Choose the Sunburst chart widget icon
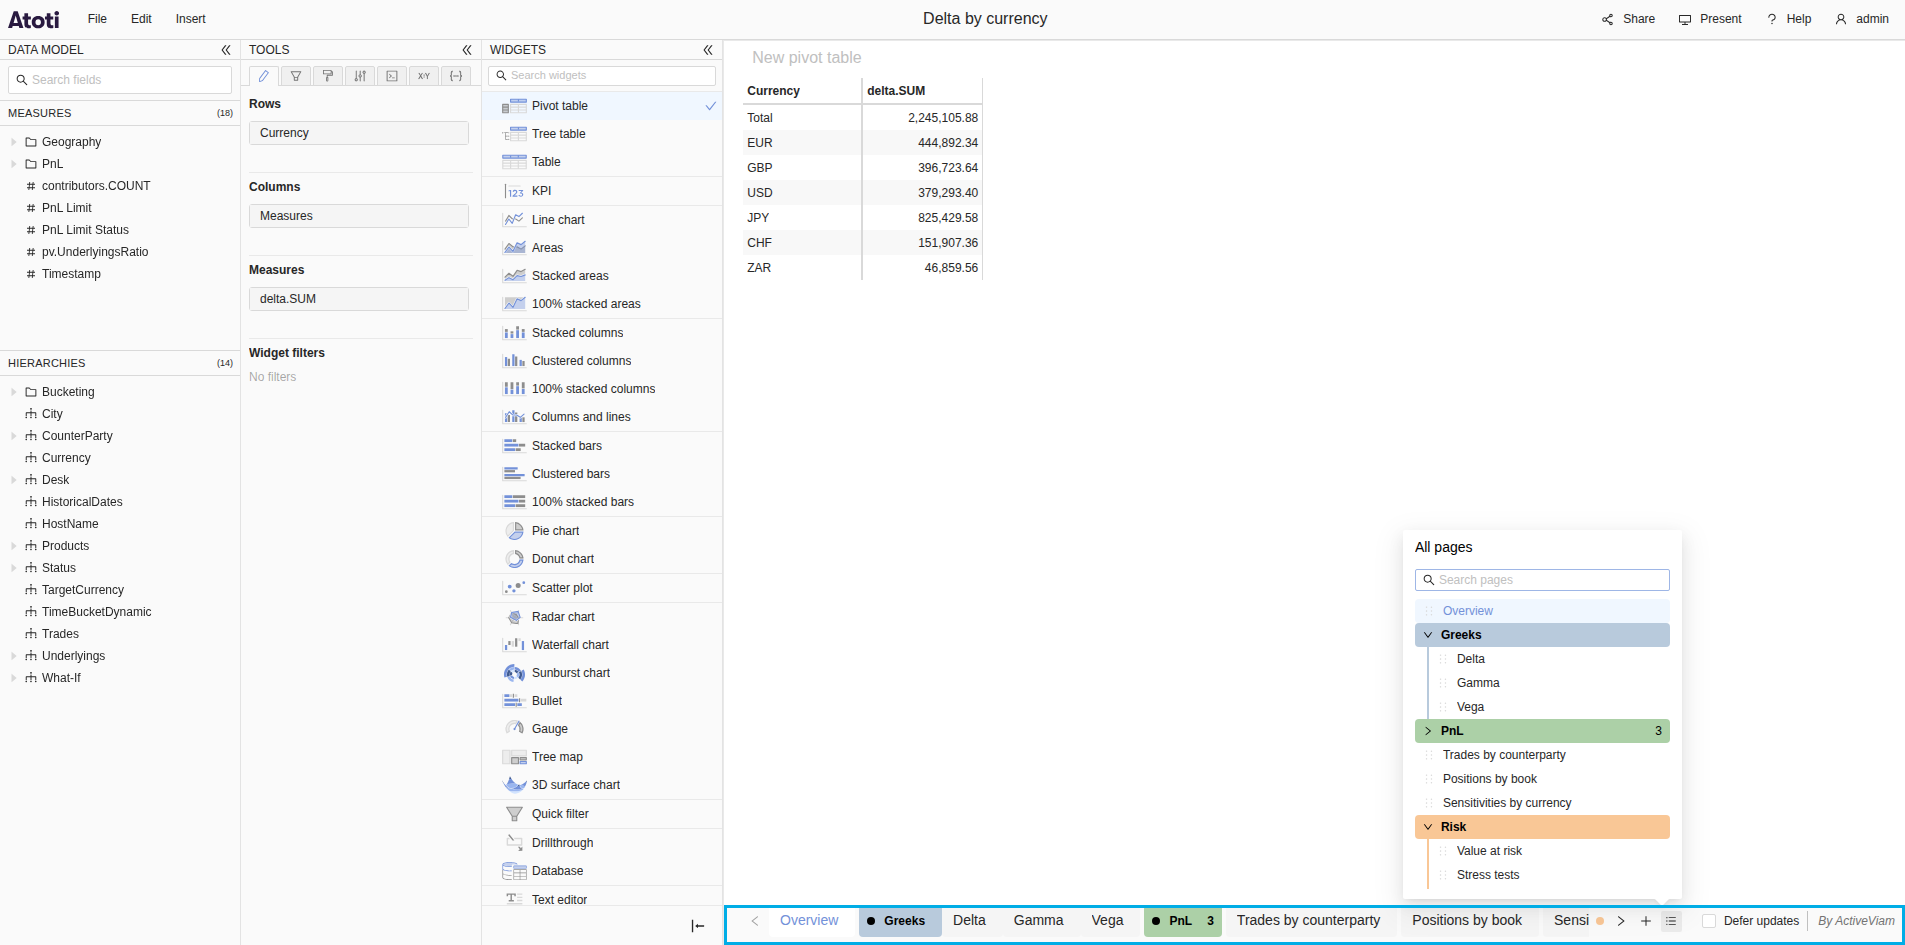The image size is (1905, 945). point(514,673)
